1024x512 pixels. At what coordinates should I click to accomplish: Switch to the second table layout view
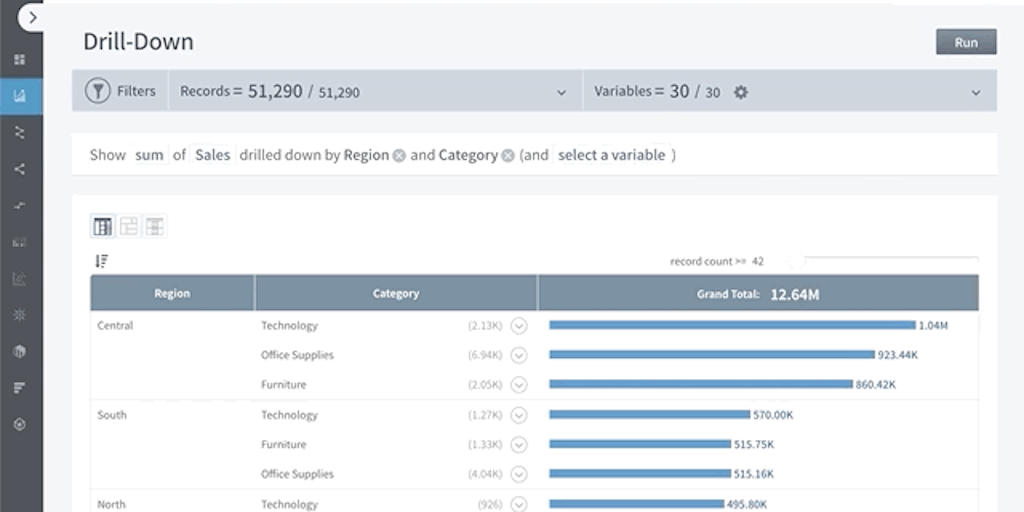point(128,226)
